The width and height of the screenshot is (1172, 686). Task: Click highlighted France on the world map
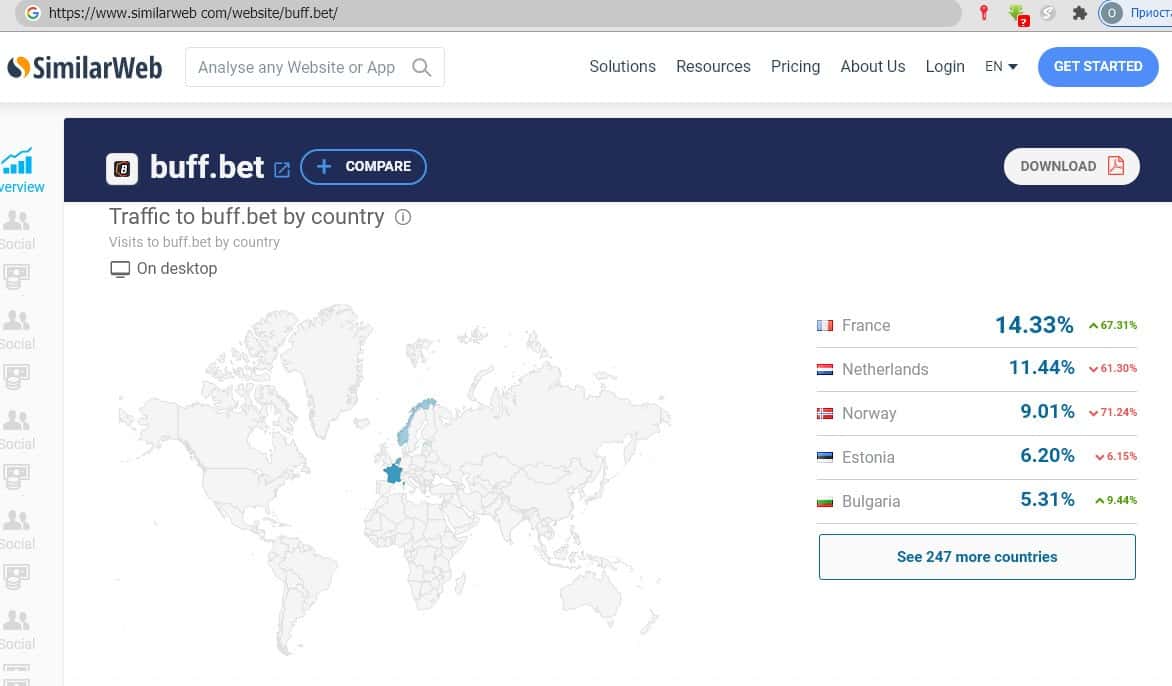tap(393, 472)
